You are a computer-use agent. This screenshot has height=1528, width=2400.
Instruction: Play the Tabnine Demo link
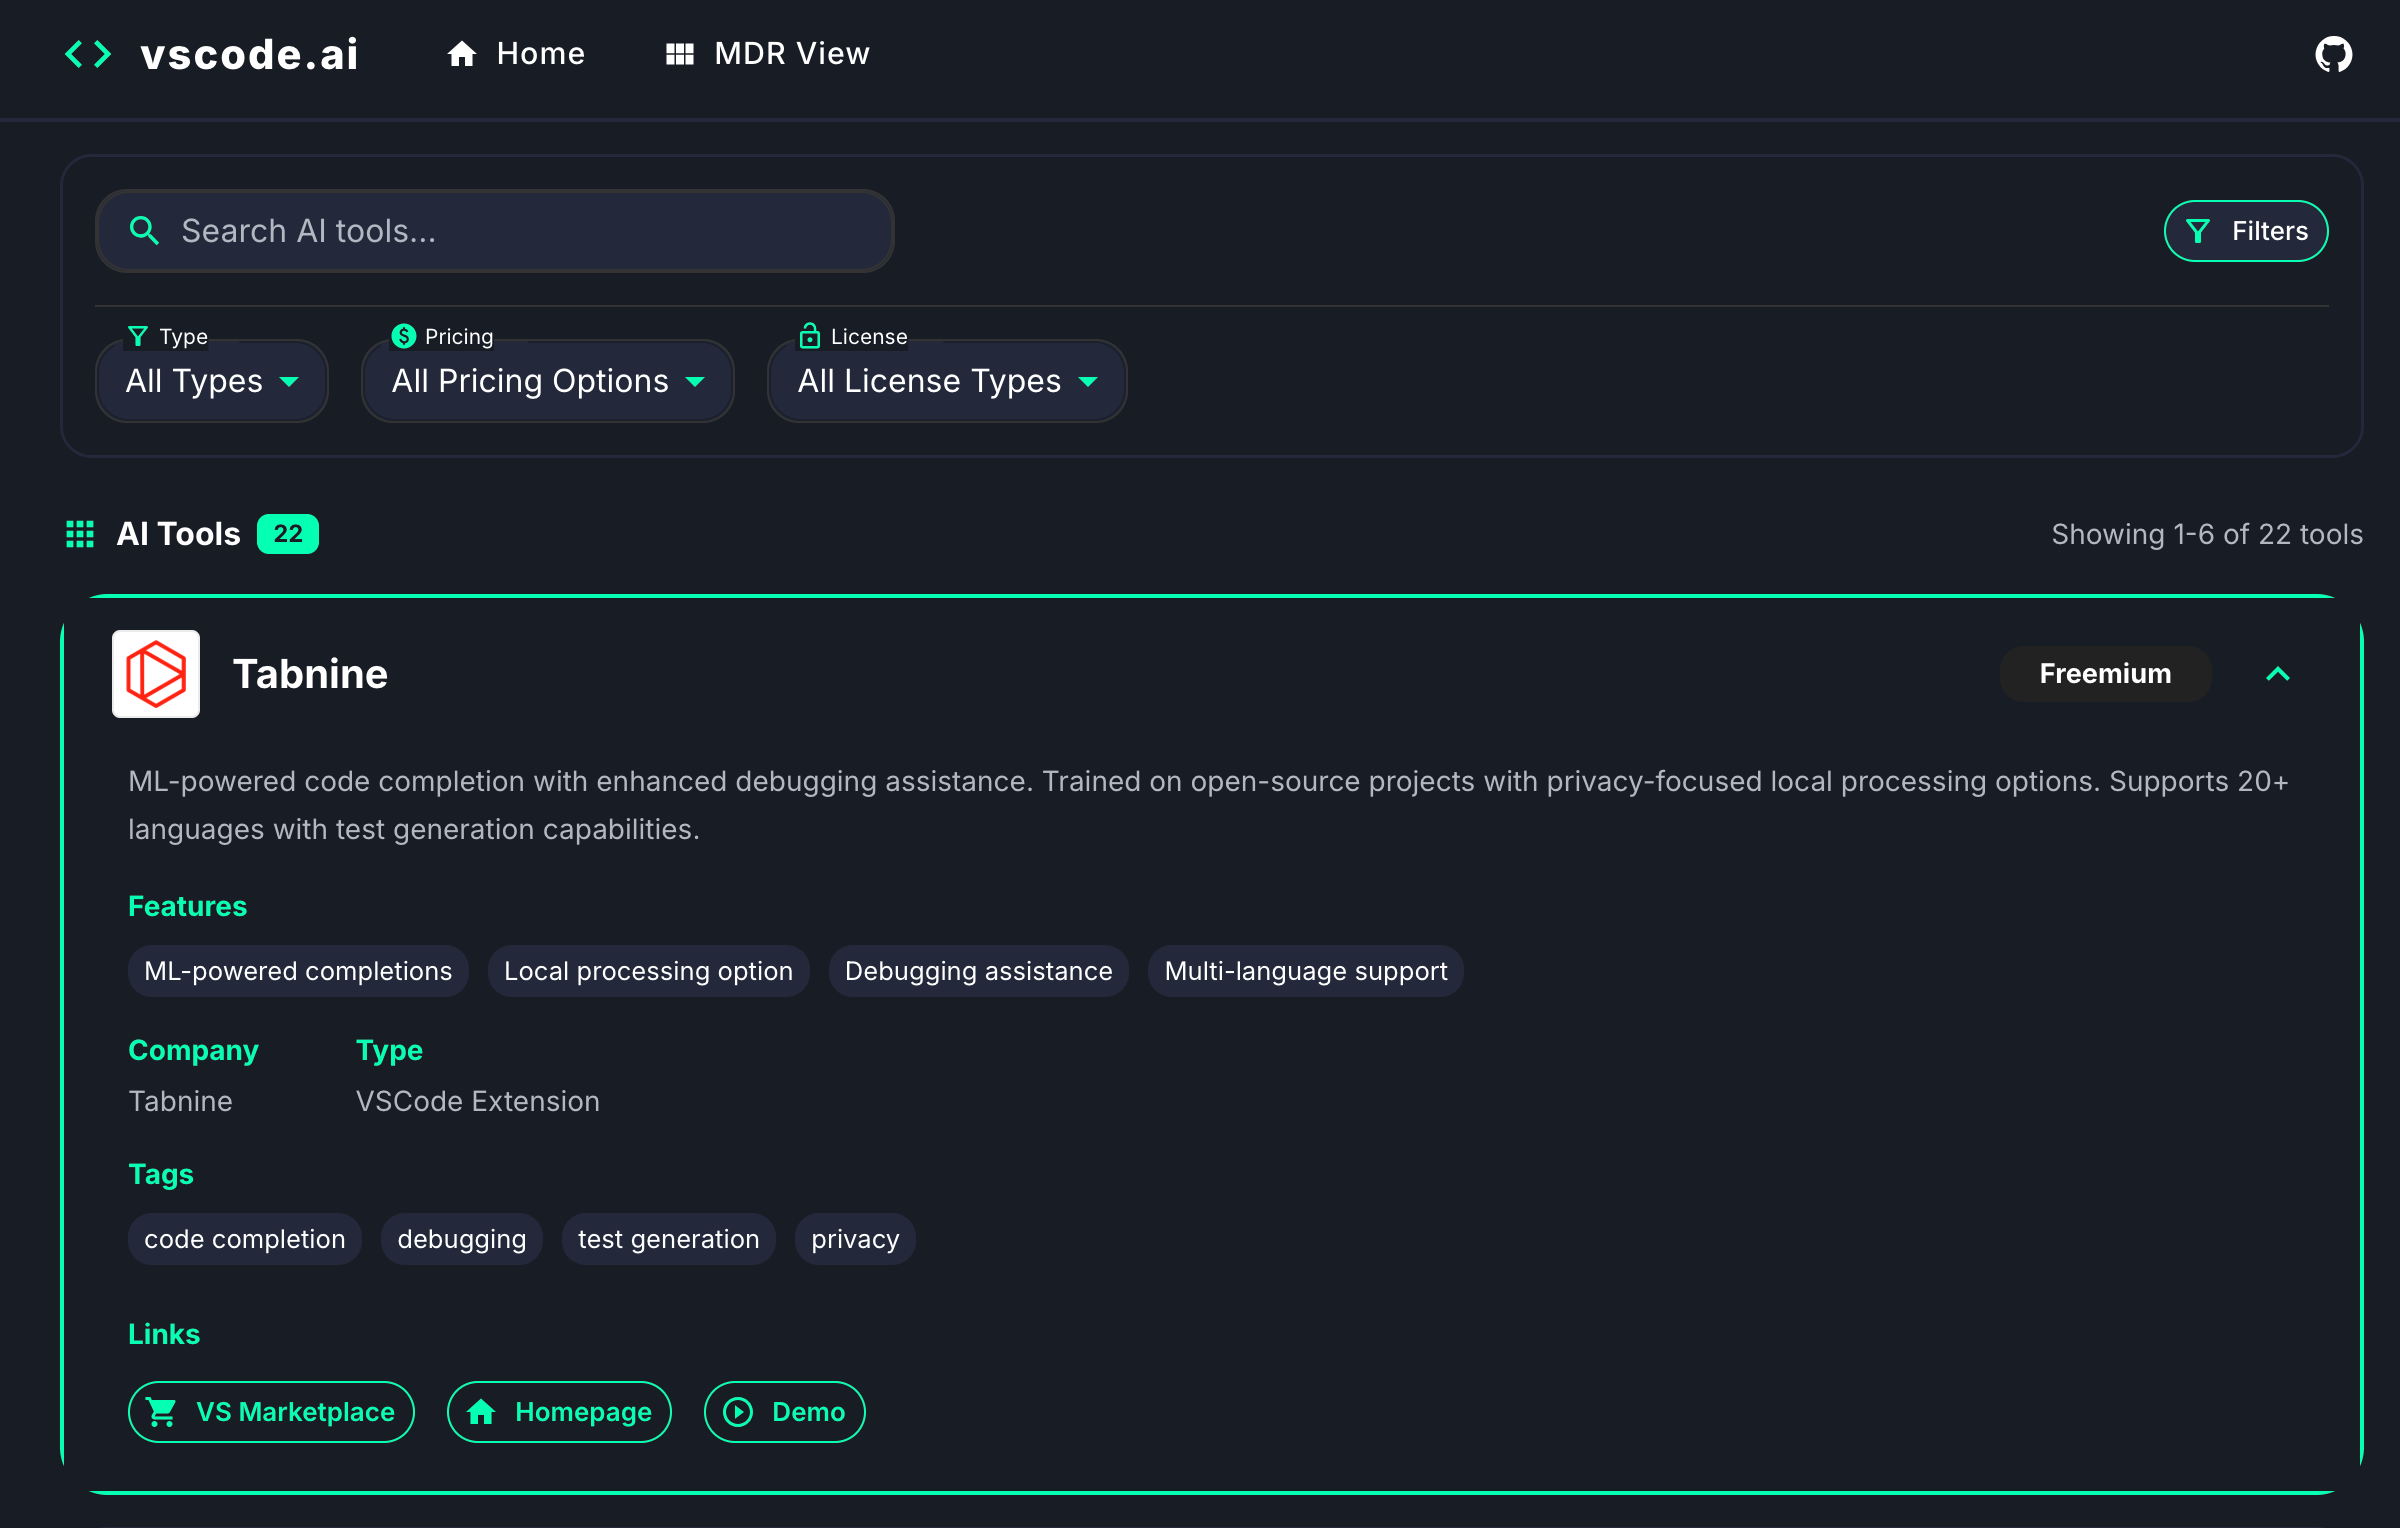coord(784,1412)
